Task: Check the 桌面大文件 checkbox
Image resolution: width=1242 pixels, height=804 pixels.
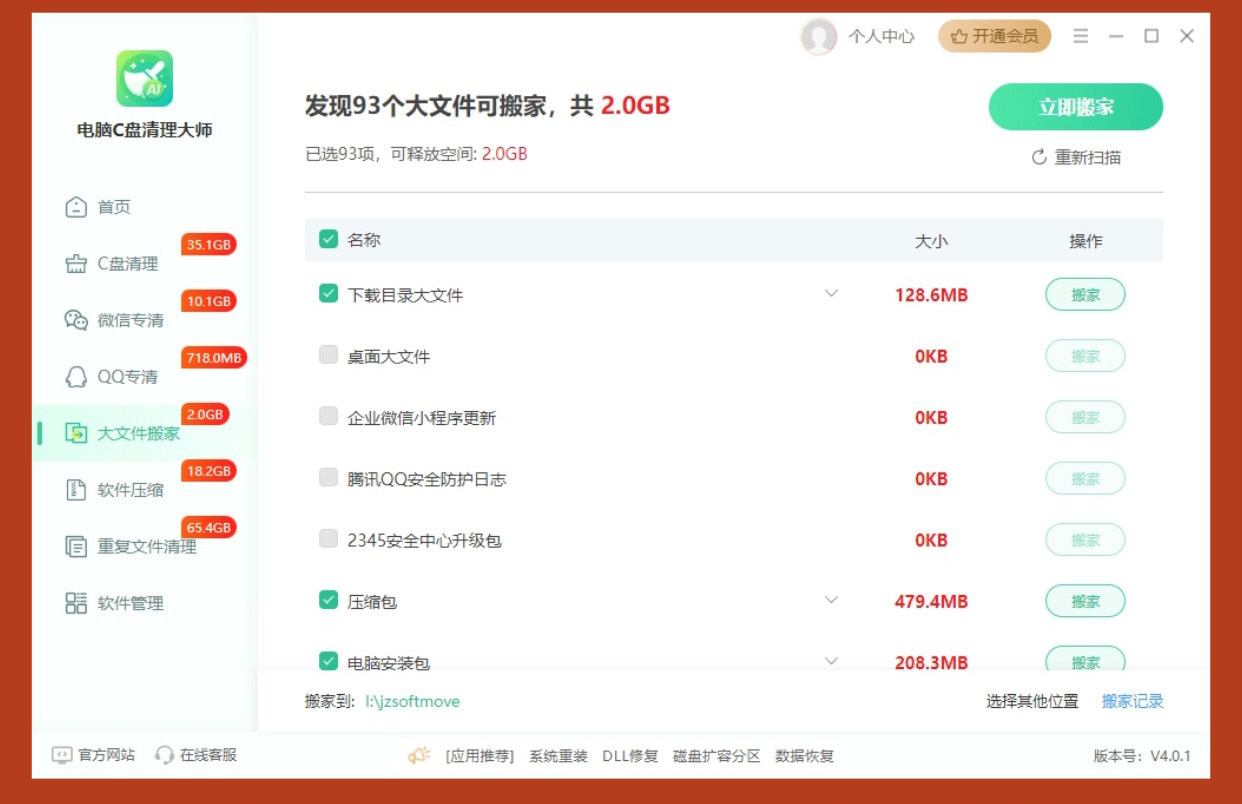Action: click(x=328, y=355)
